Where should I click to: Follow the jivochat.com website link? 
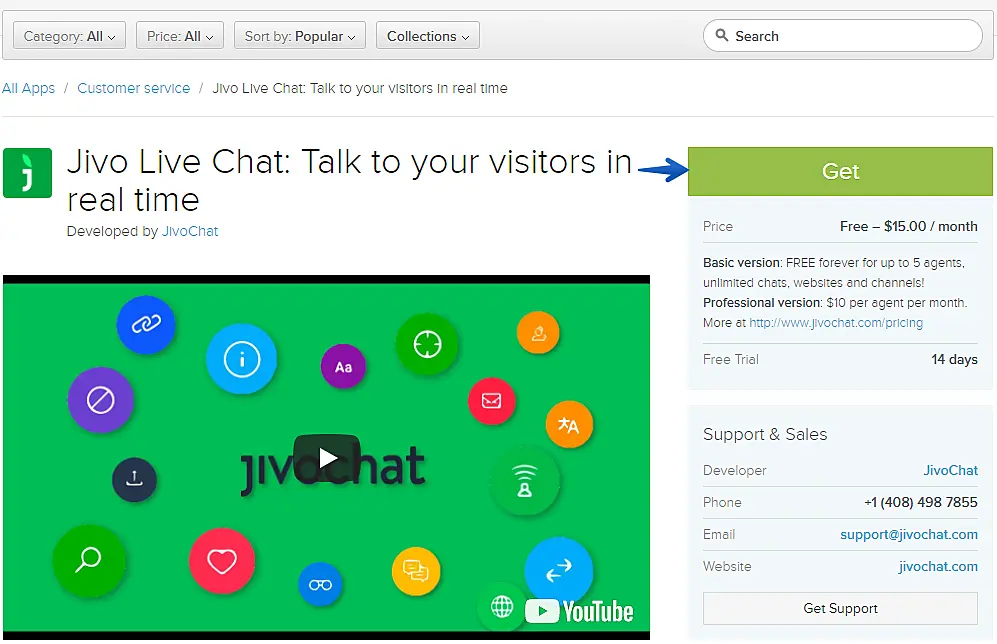coord(938,566)
